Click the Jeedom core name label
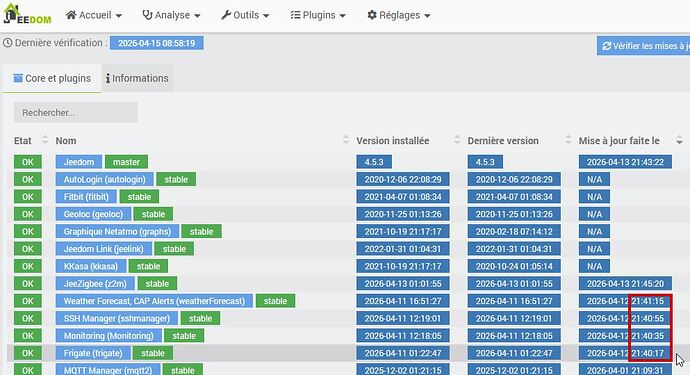690x375 pixels. coord(79,162)
